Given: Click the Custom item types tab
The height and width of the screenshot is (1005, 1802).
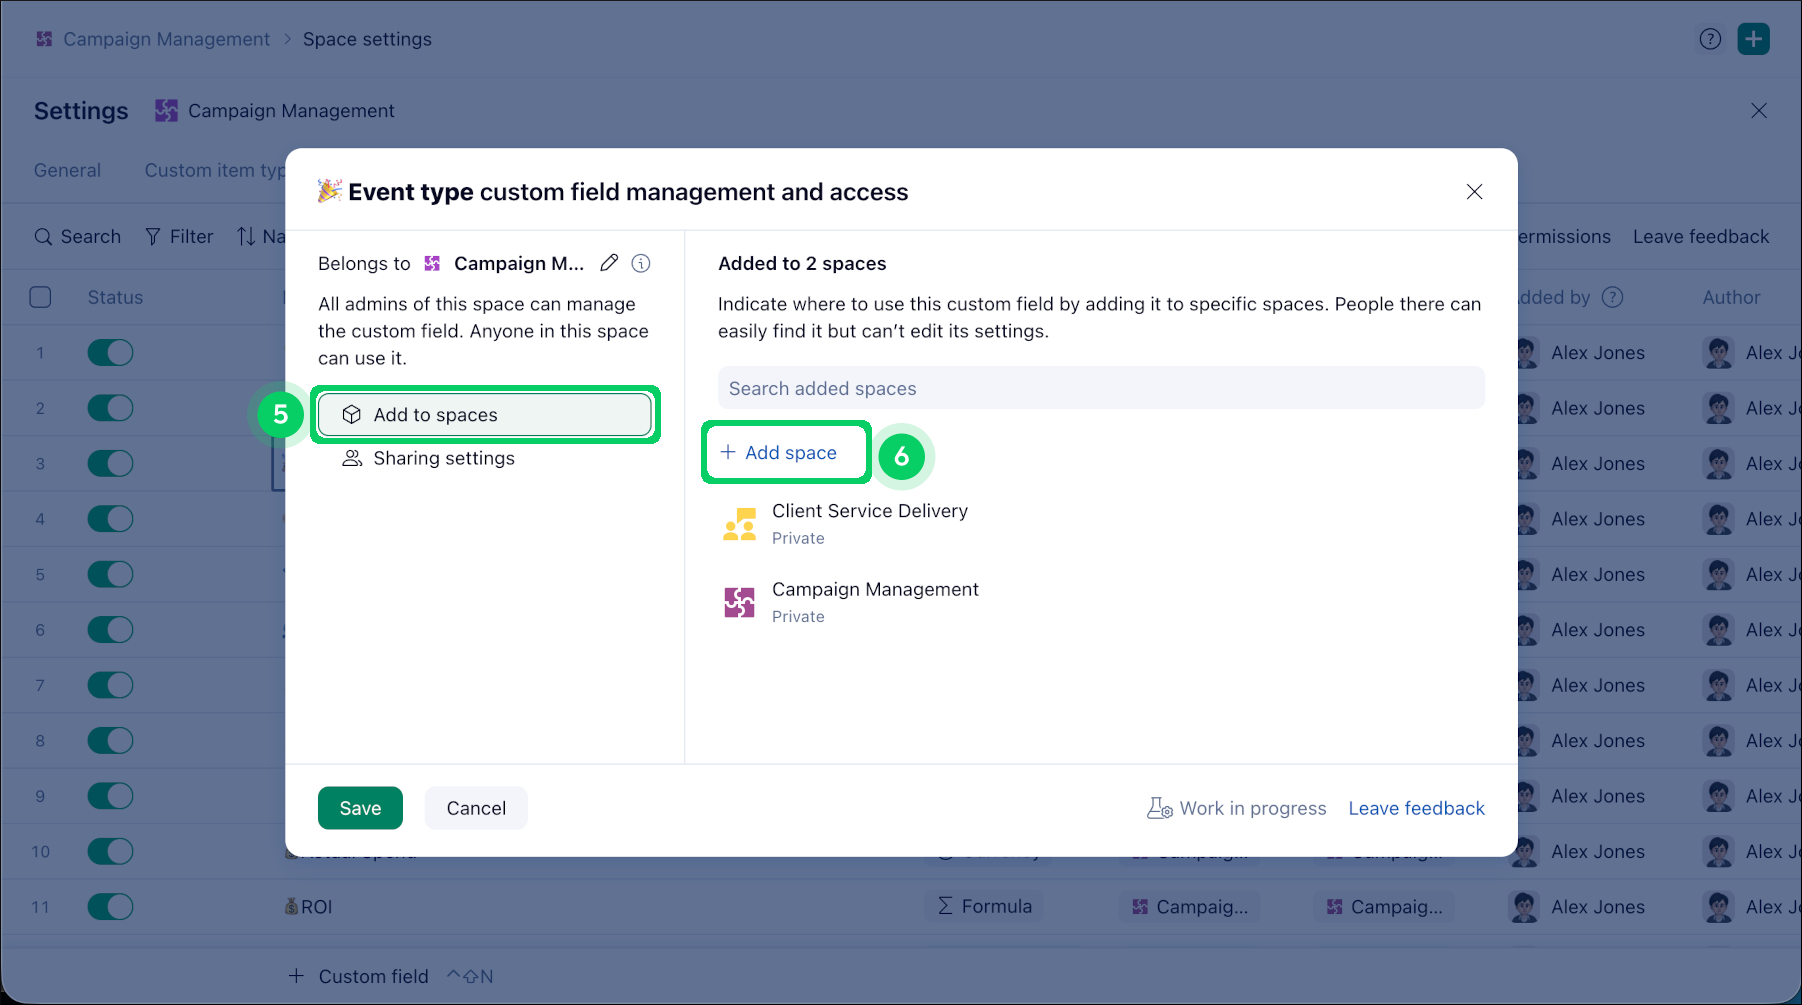Looking at the screenshot, I should point(215,170).
